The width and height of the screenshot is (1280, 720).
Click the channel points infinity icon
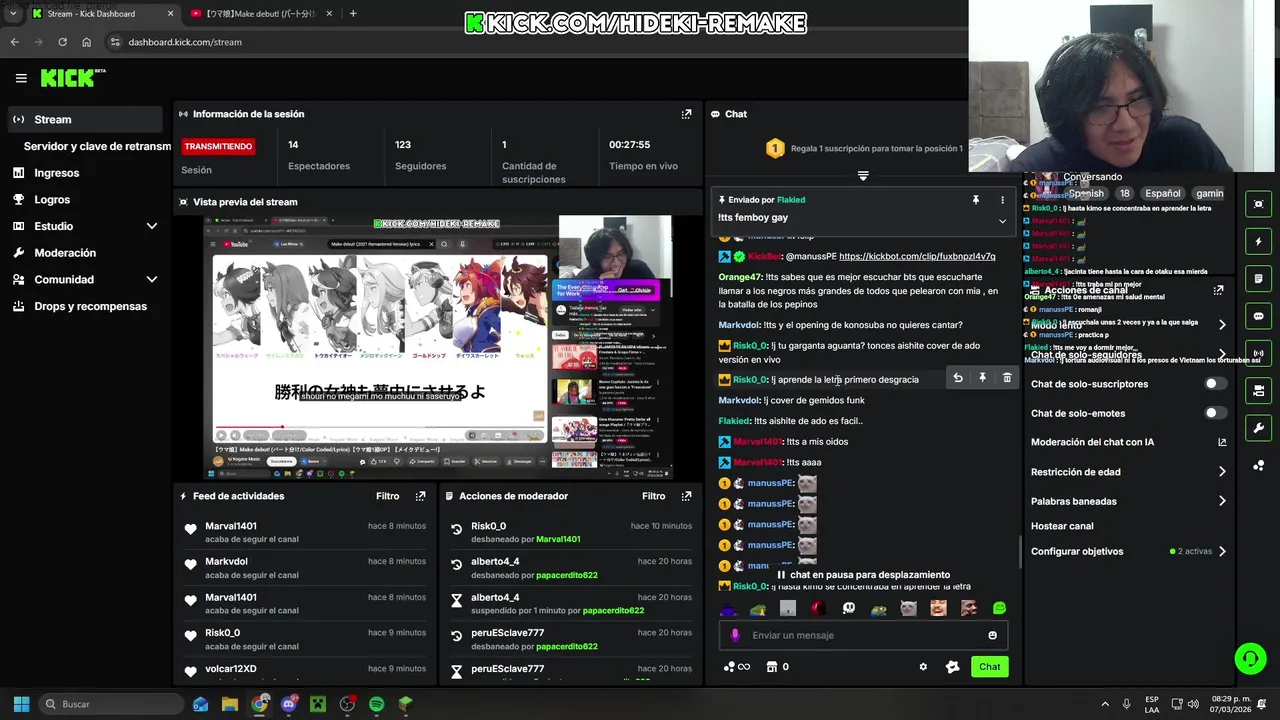click(736, 667)
